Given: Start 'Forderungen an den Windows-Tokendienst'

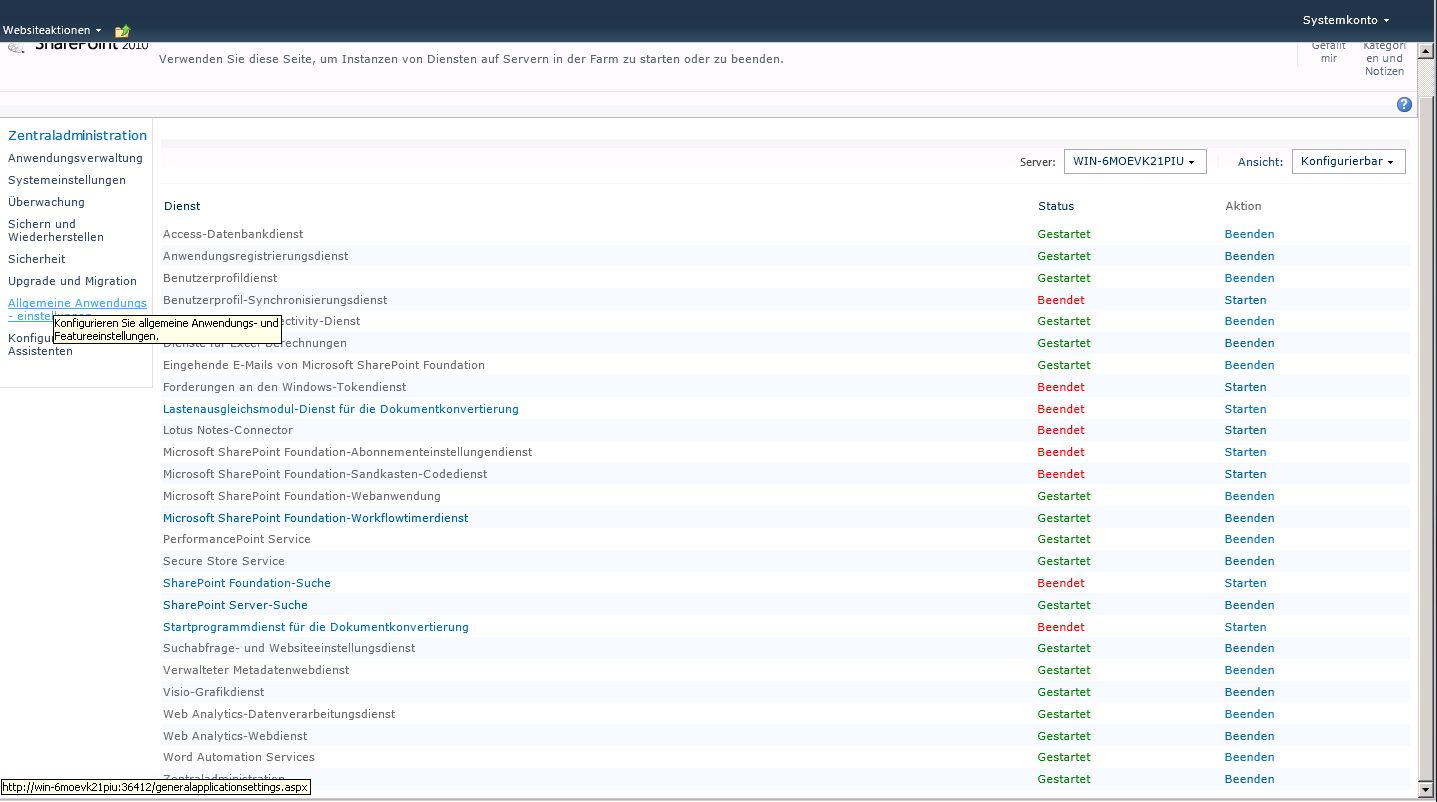Looking at the screenshot, I should (x=1245, y=387).
